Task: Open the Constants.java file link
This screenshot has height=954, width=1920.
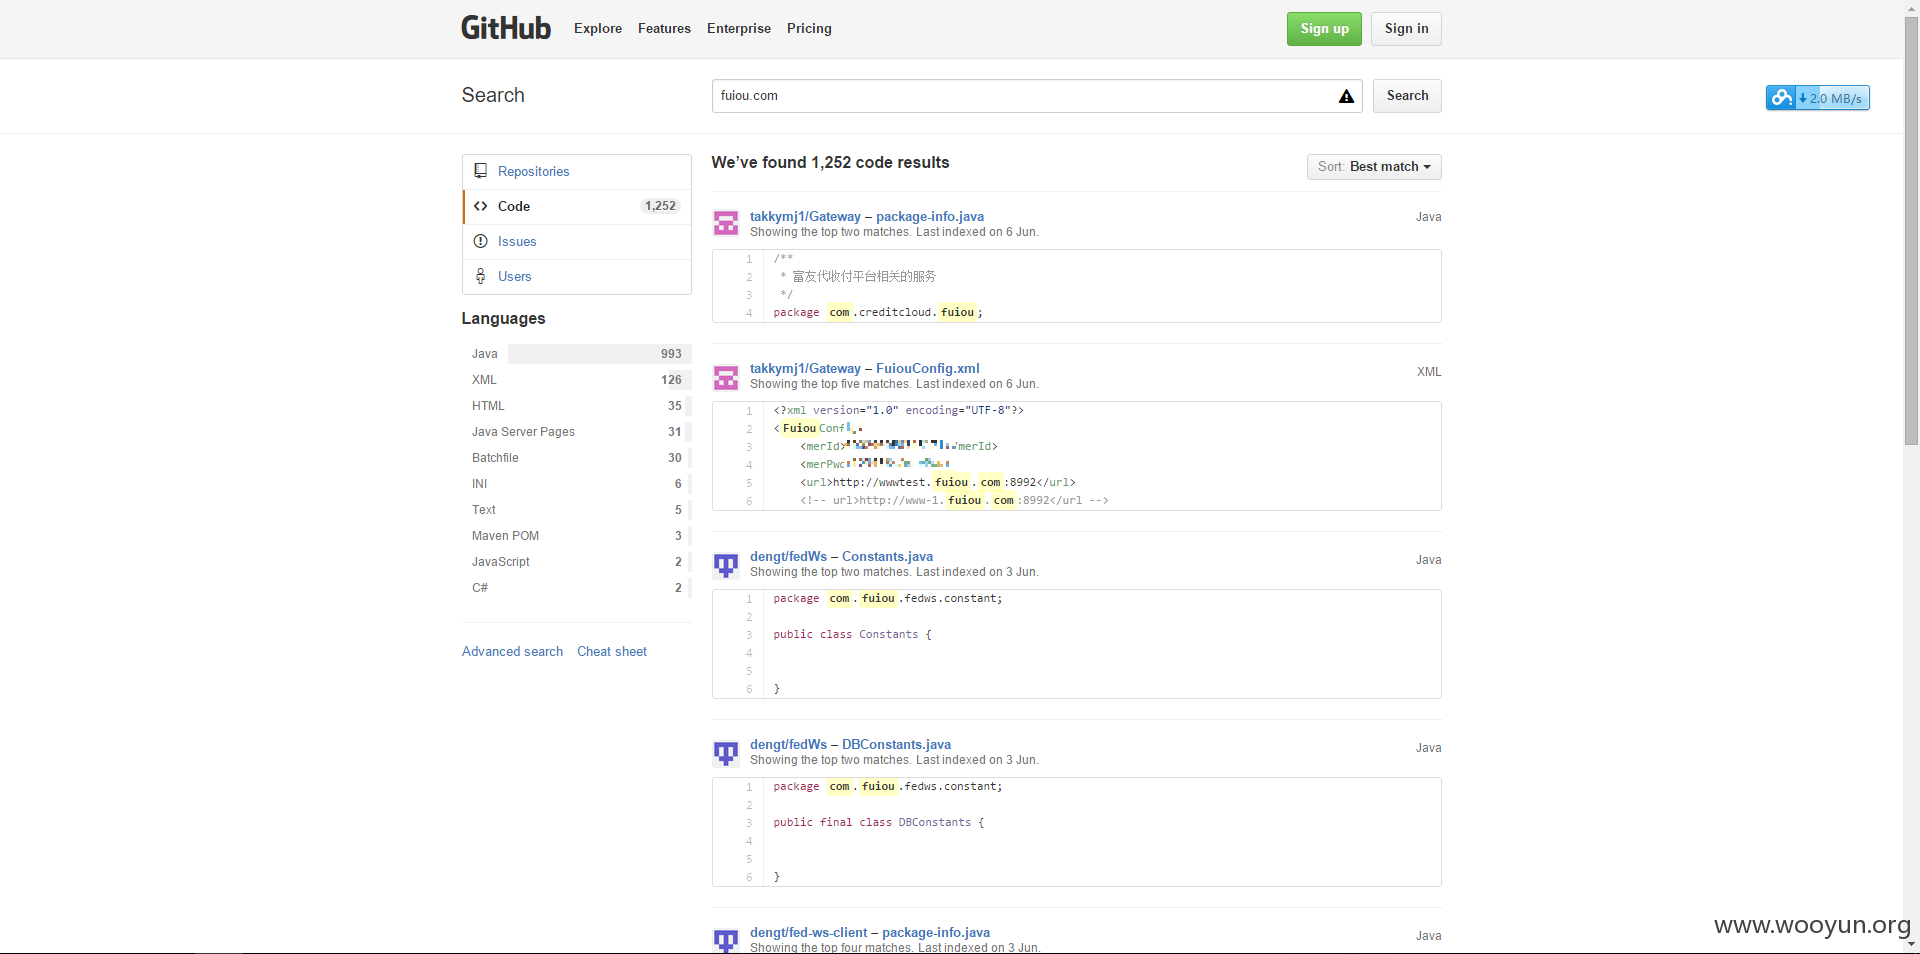Action: point(887,557)
